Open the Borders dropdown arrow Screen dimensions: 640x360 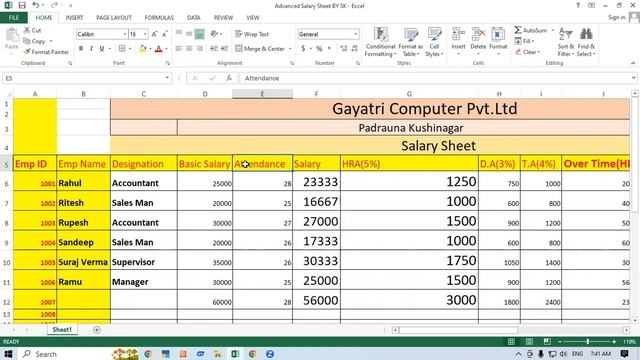pyautogui.click(x=130, y=49)
